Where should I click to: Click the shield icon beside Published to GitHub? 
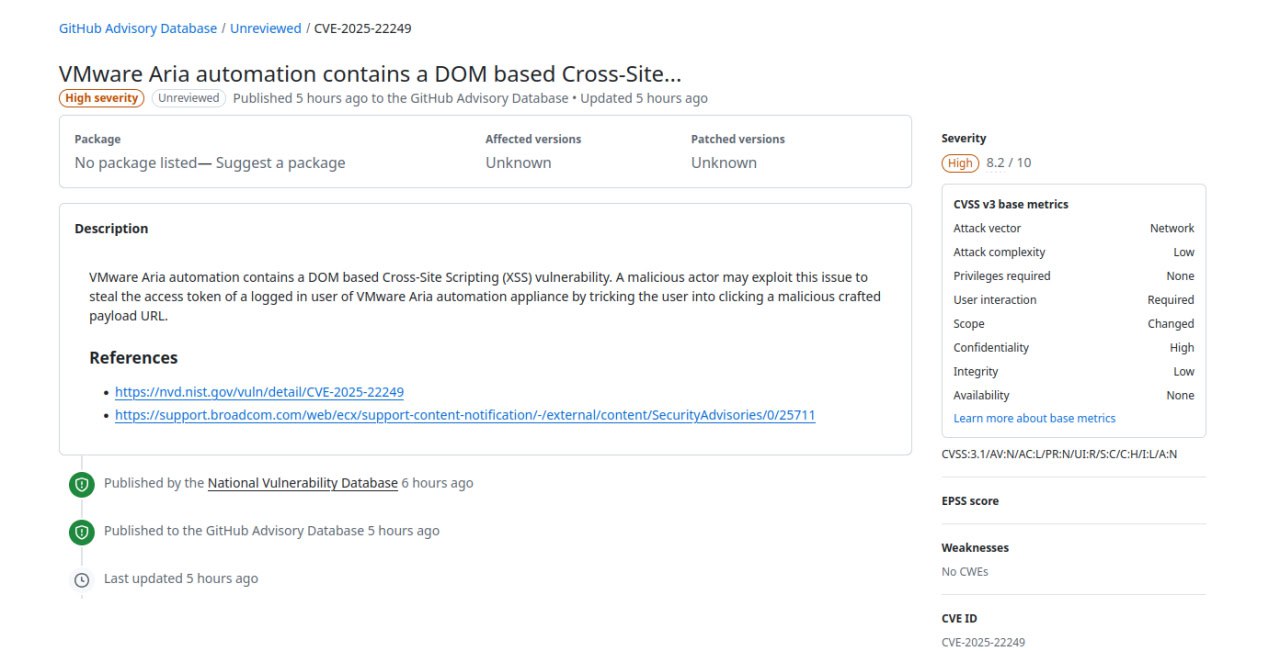82,532
